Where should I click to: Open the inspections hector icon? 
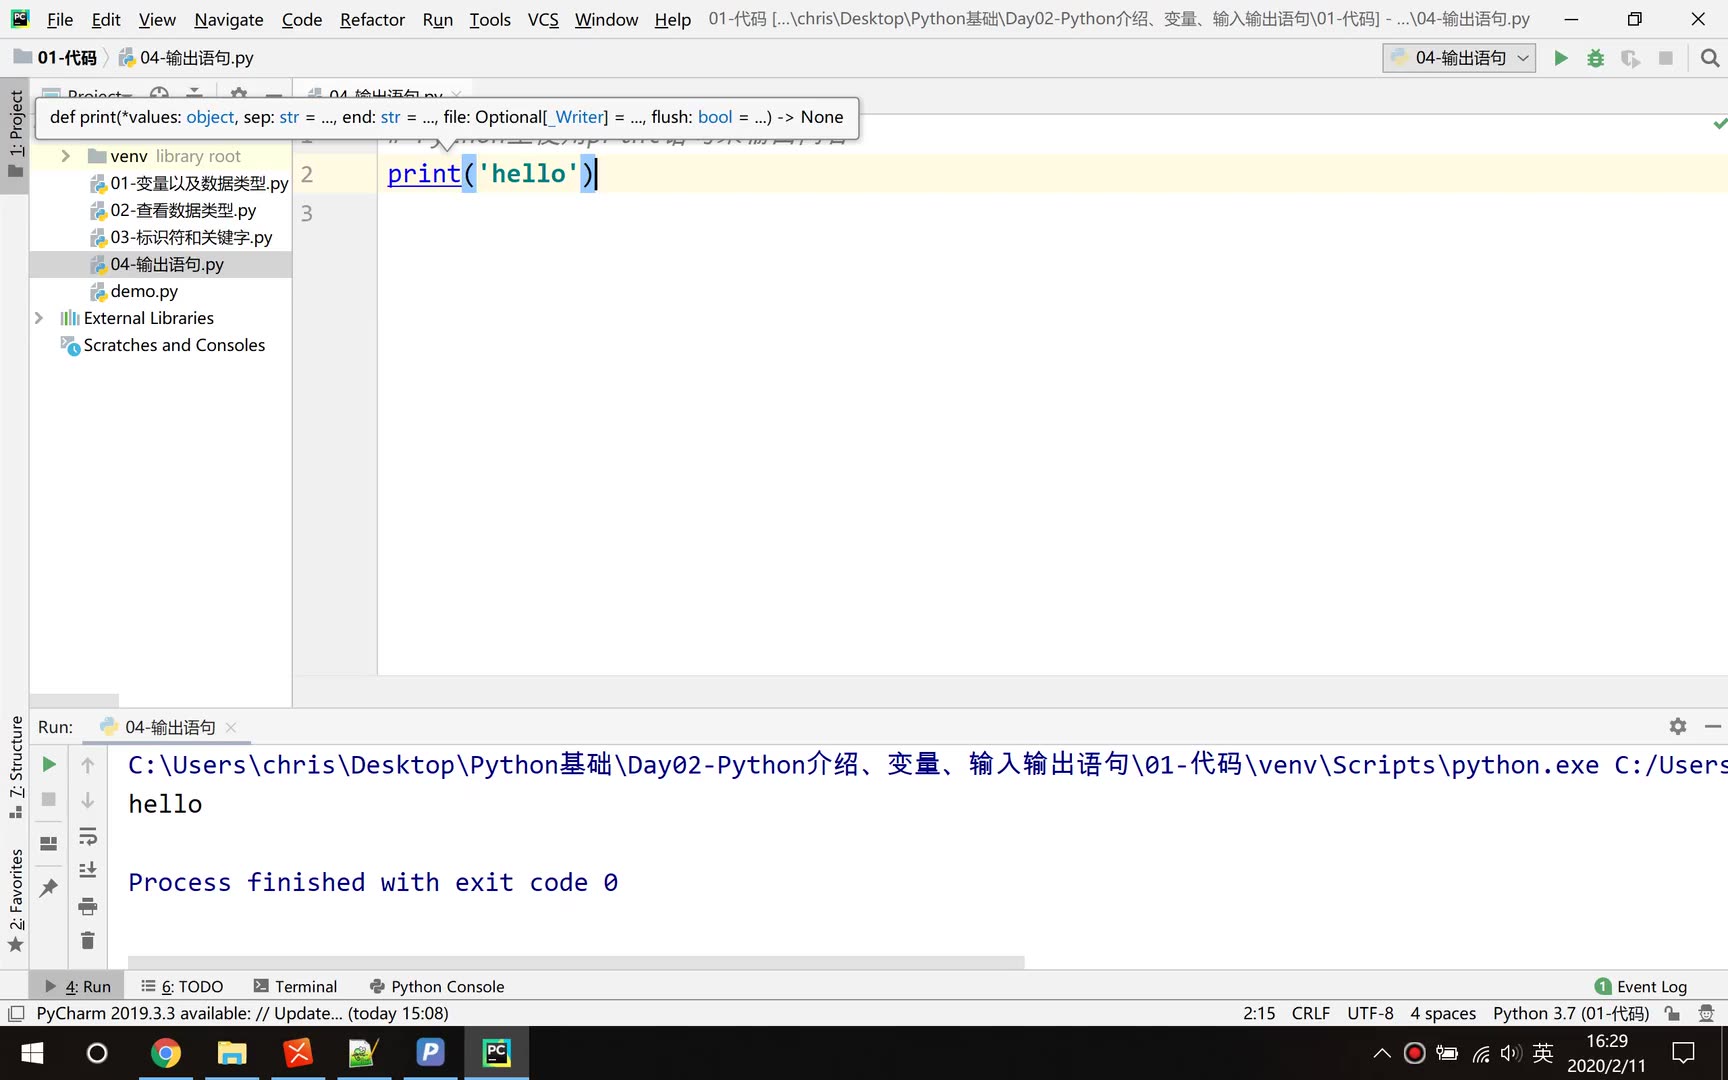point(1706,1014)
